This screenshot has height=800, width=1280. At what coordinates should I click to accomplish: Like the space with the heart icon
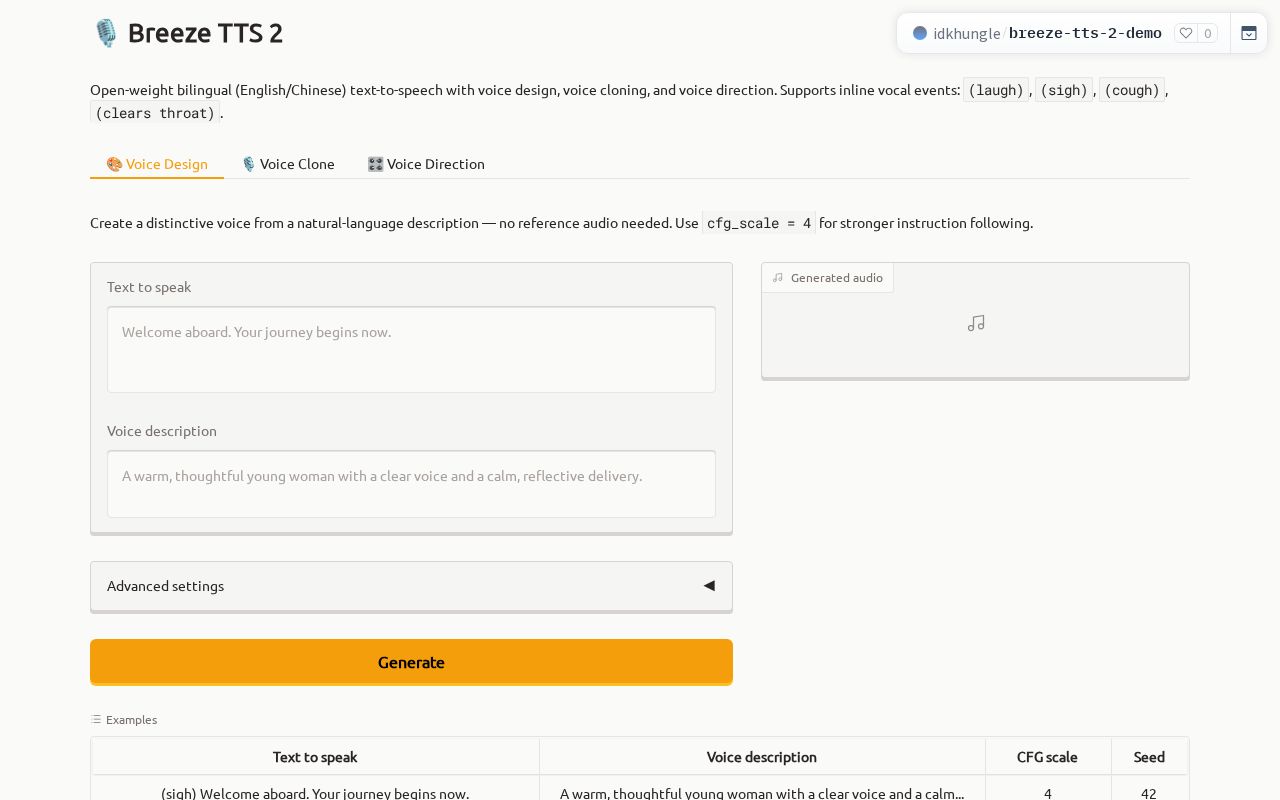coord(1186,33)
